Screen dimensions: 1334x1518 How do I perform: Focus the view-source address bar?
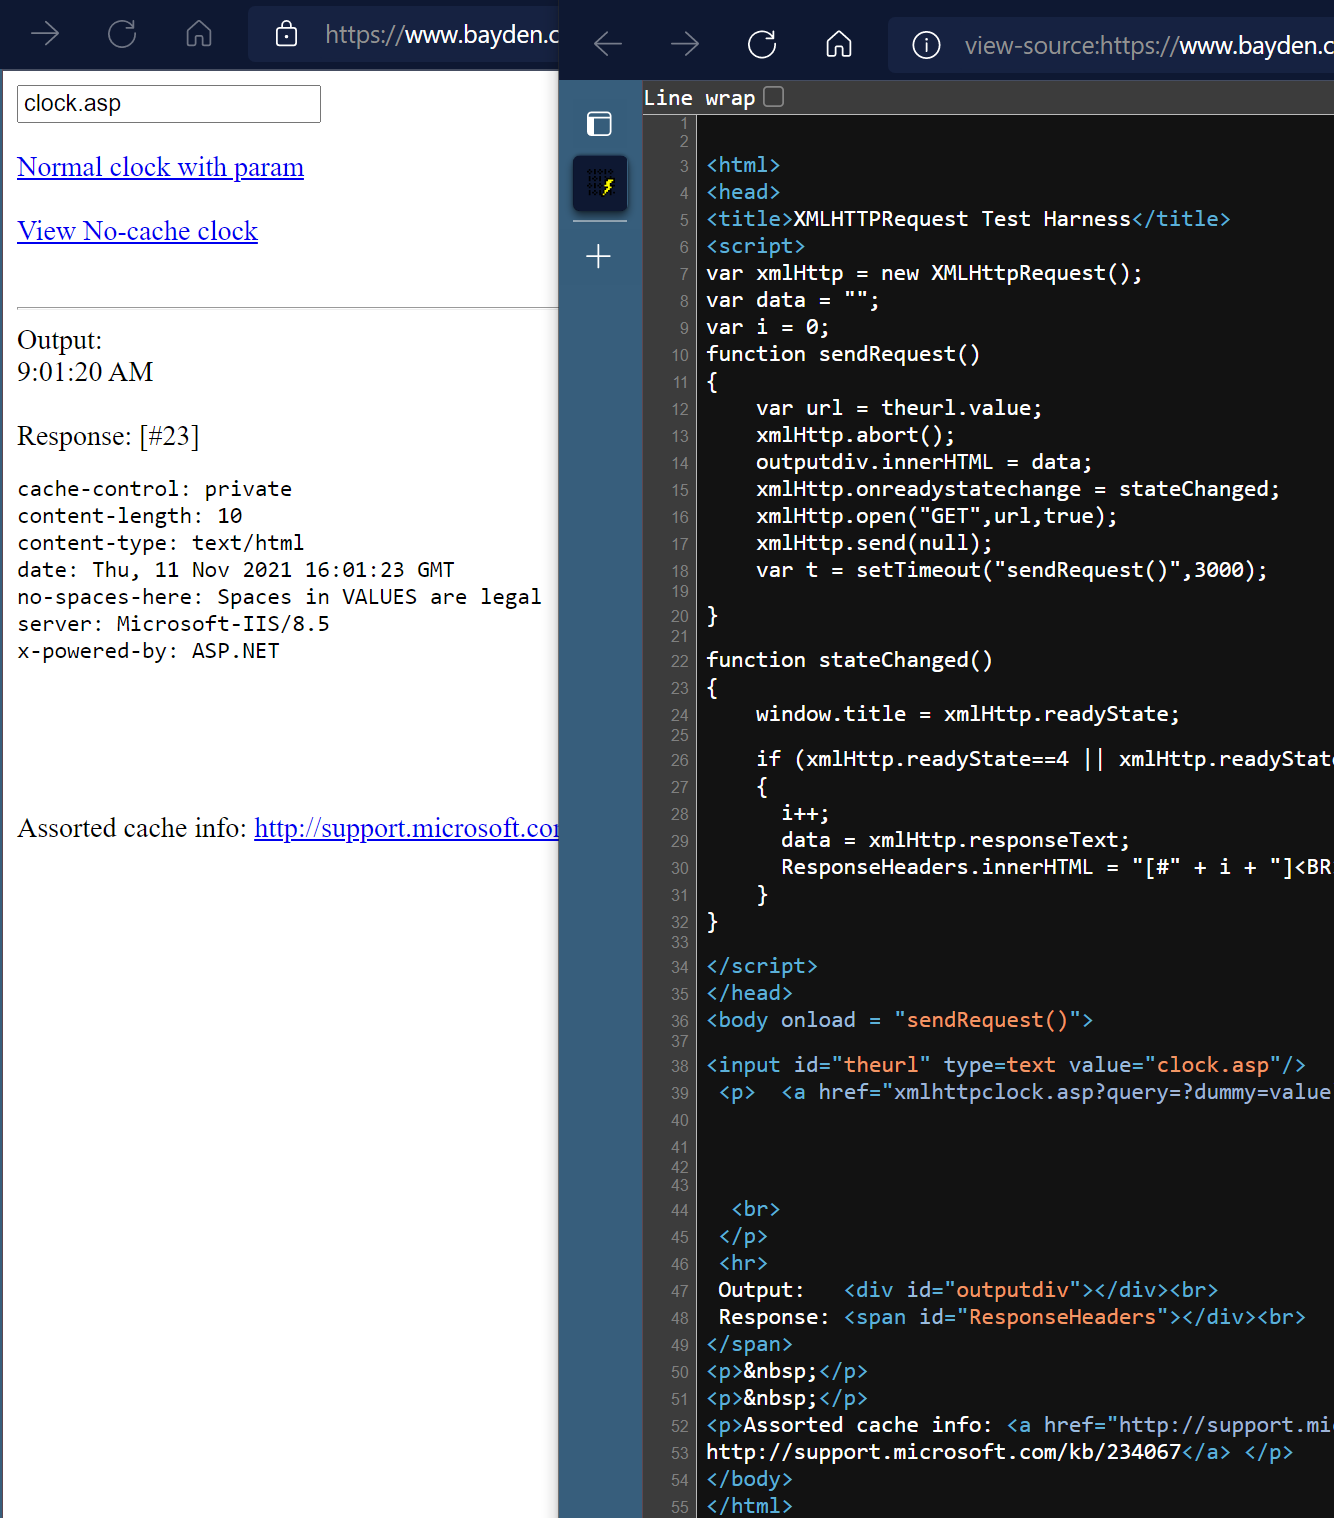tap(1140, 46)
